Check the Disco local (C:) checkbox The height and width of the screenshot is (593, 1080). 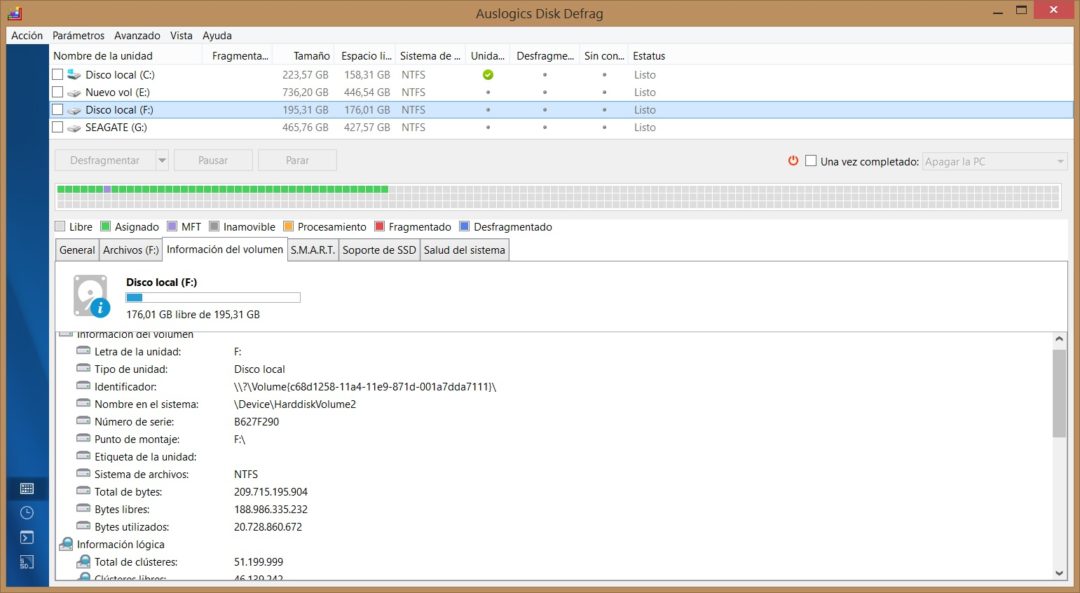pyautogui.click(x=58, y=75)
